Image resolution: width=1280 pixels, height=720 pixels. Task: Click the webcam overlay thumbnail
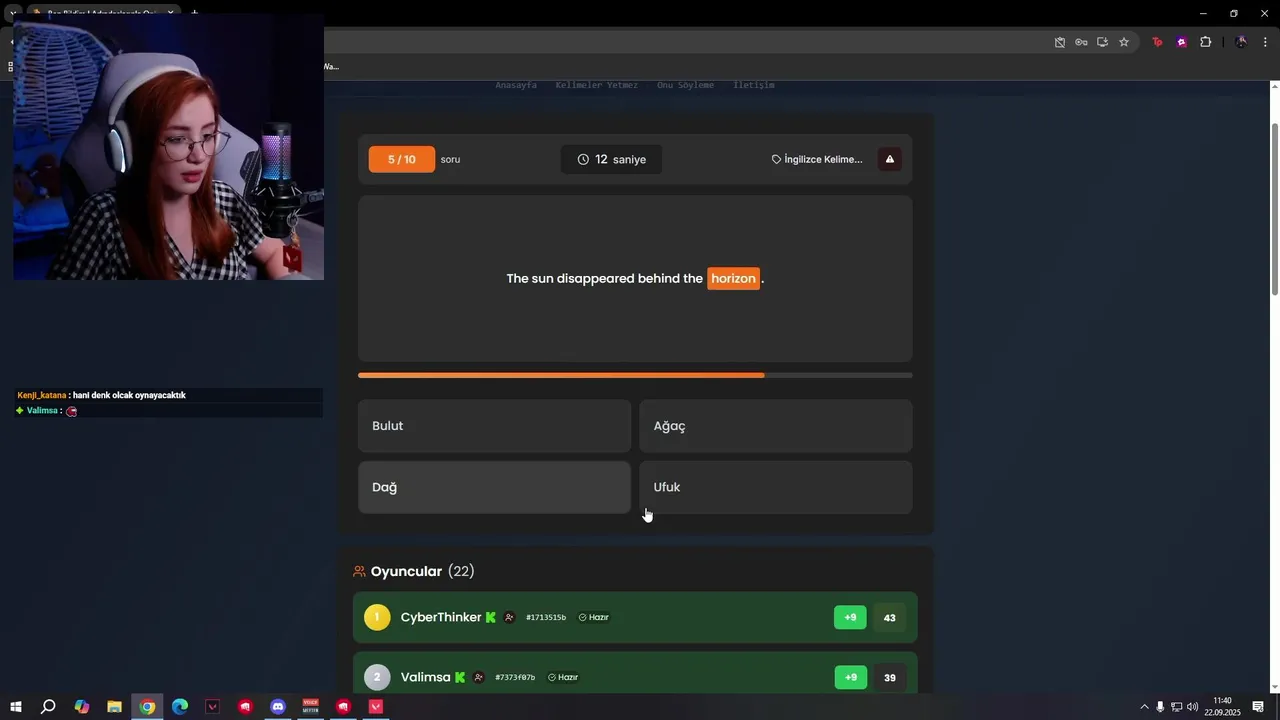[x=168, y=147]
